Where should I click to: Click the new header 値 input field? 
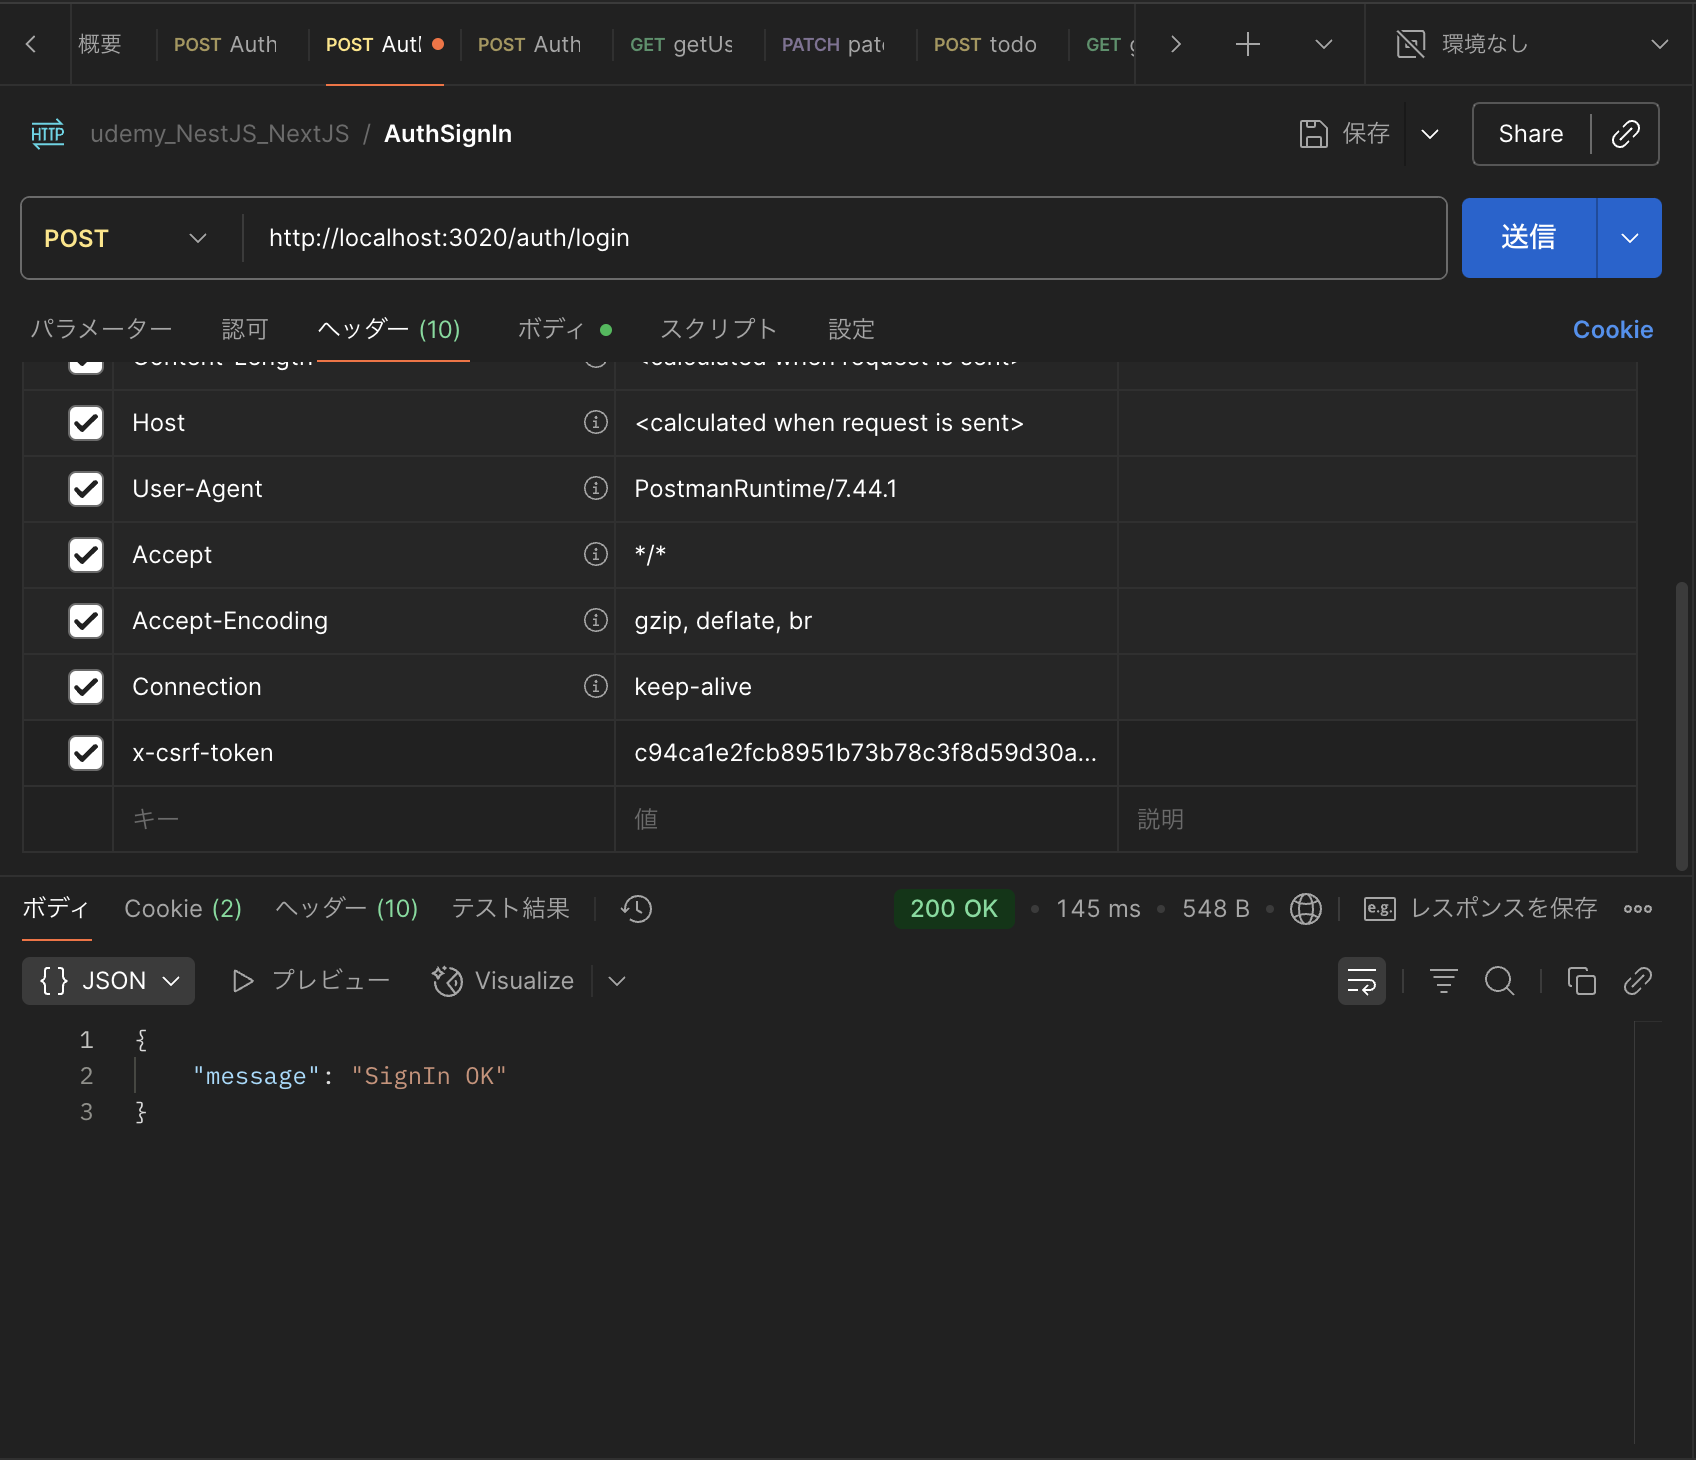866,819
